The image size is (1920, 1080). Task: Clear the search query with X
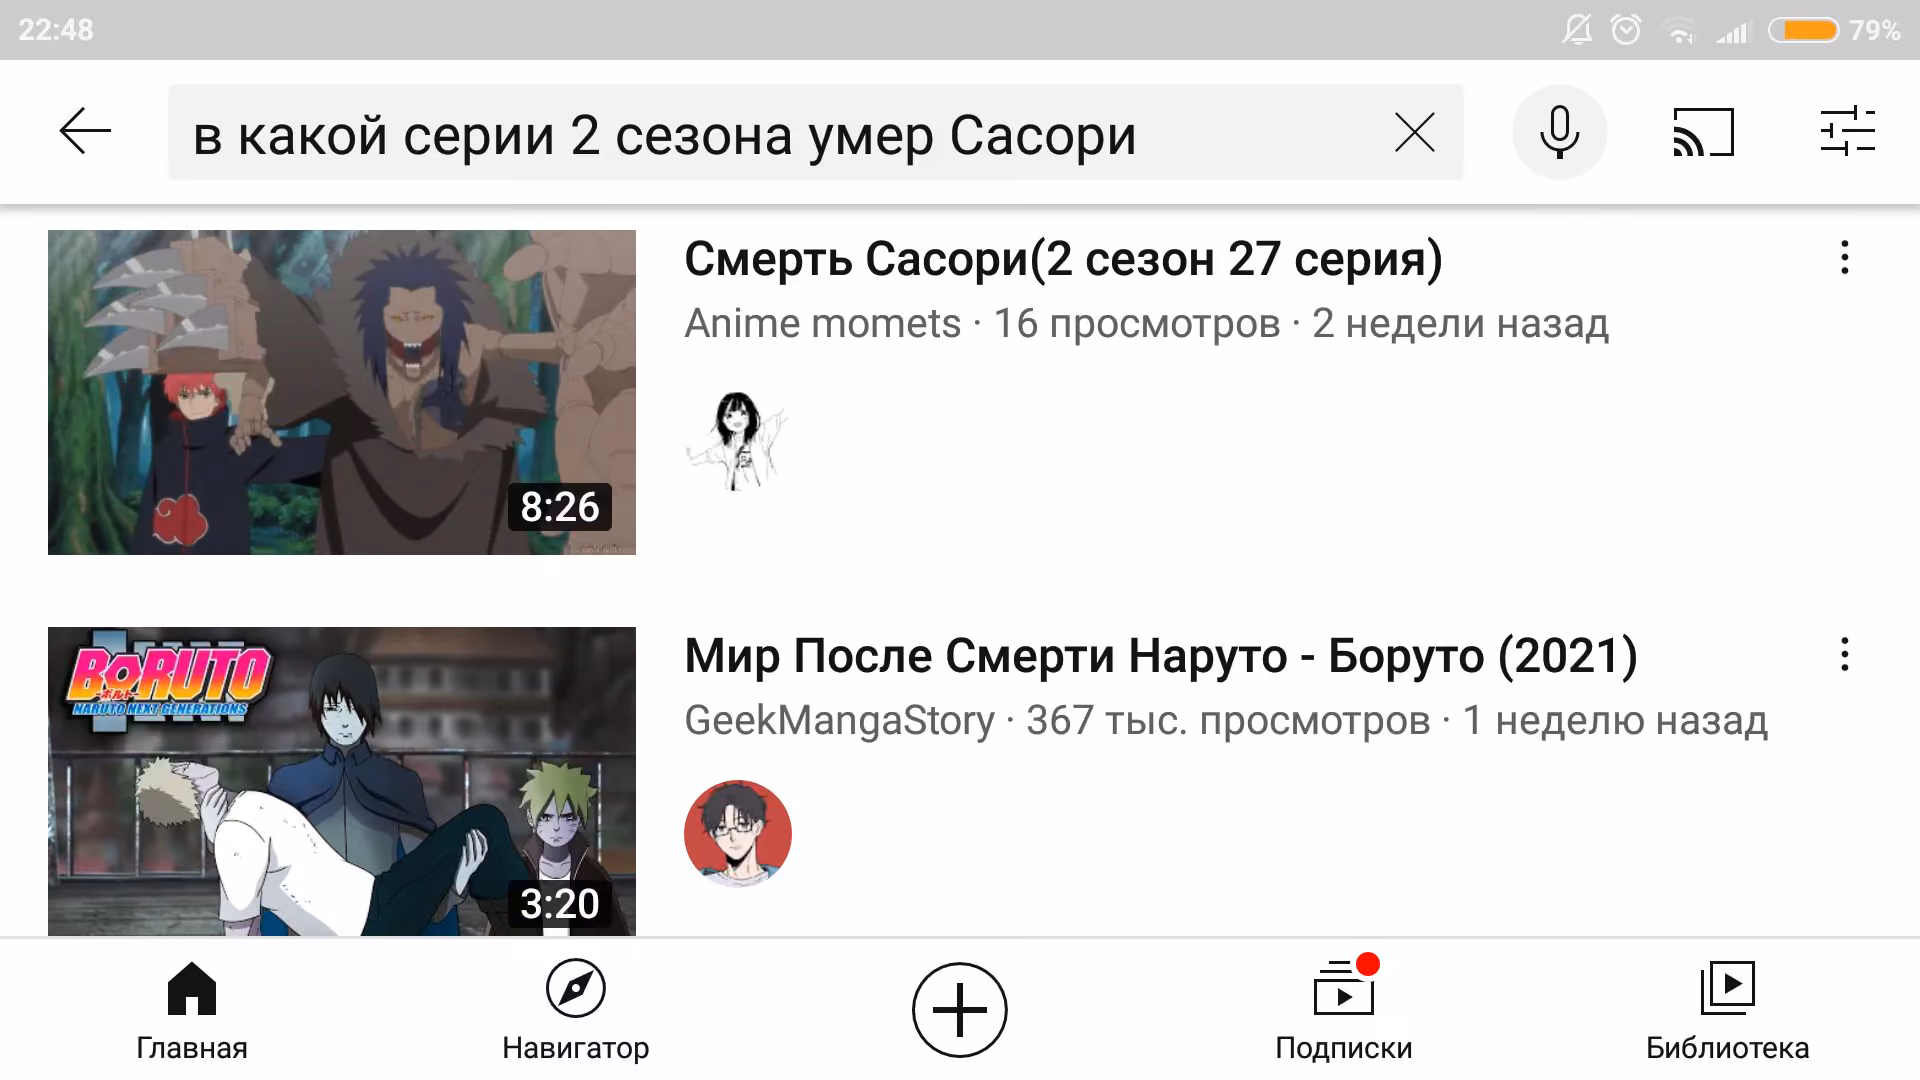1414,132
